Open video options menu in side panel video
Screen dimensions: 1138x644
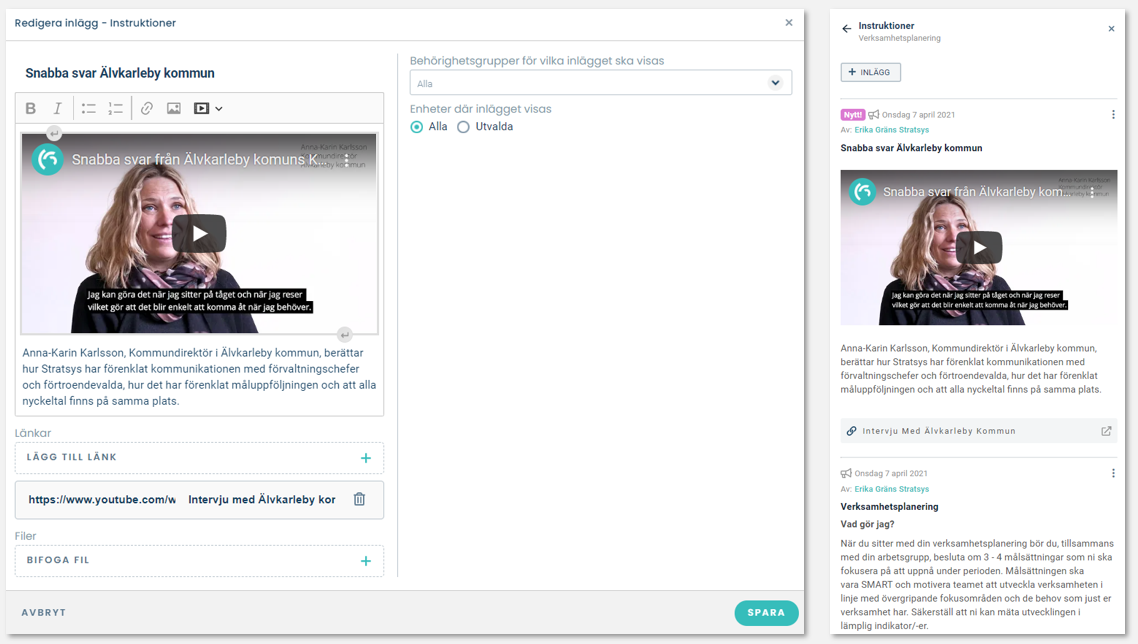(1092, 192)
